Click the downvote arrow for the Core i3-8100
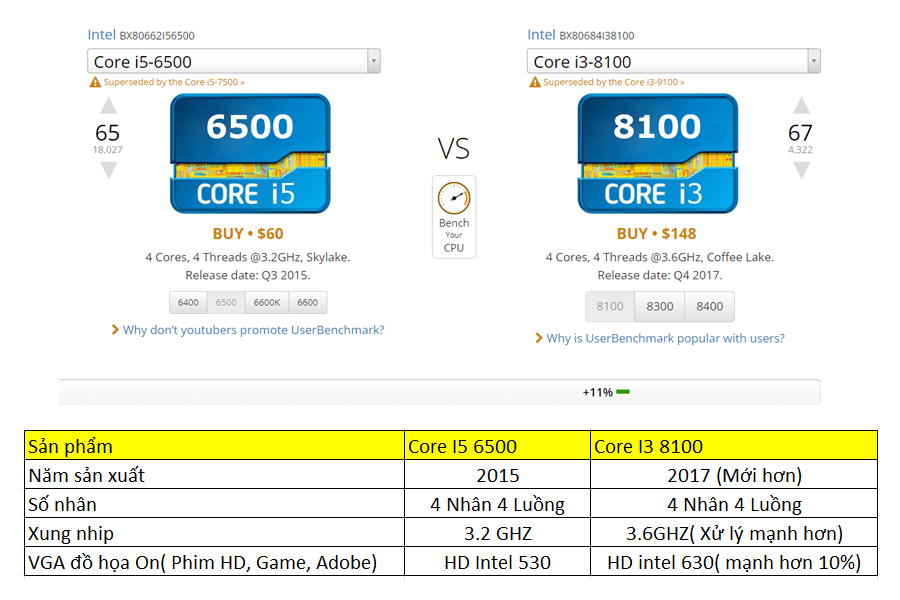This screenshot has height=600, width=900. point(801,168)
